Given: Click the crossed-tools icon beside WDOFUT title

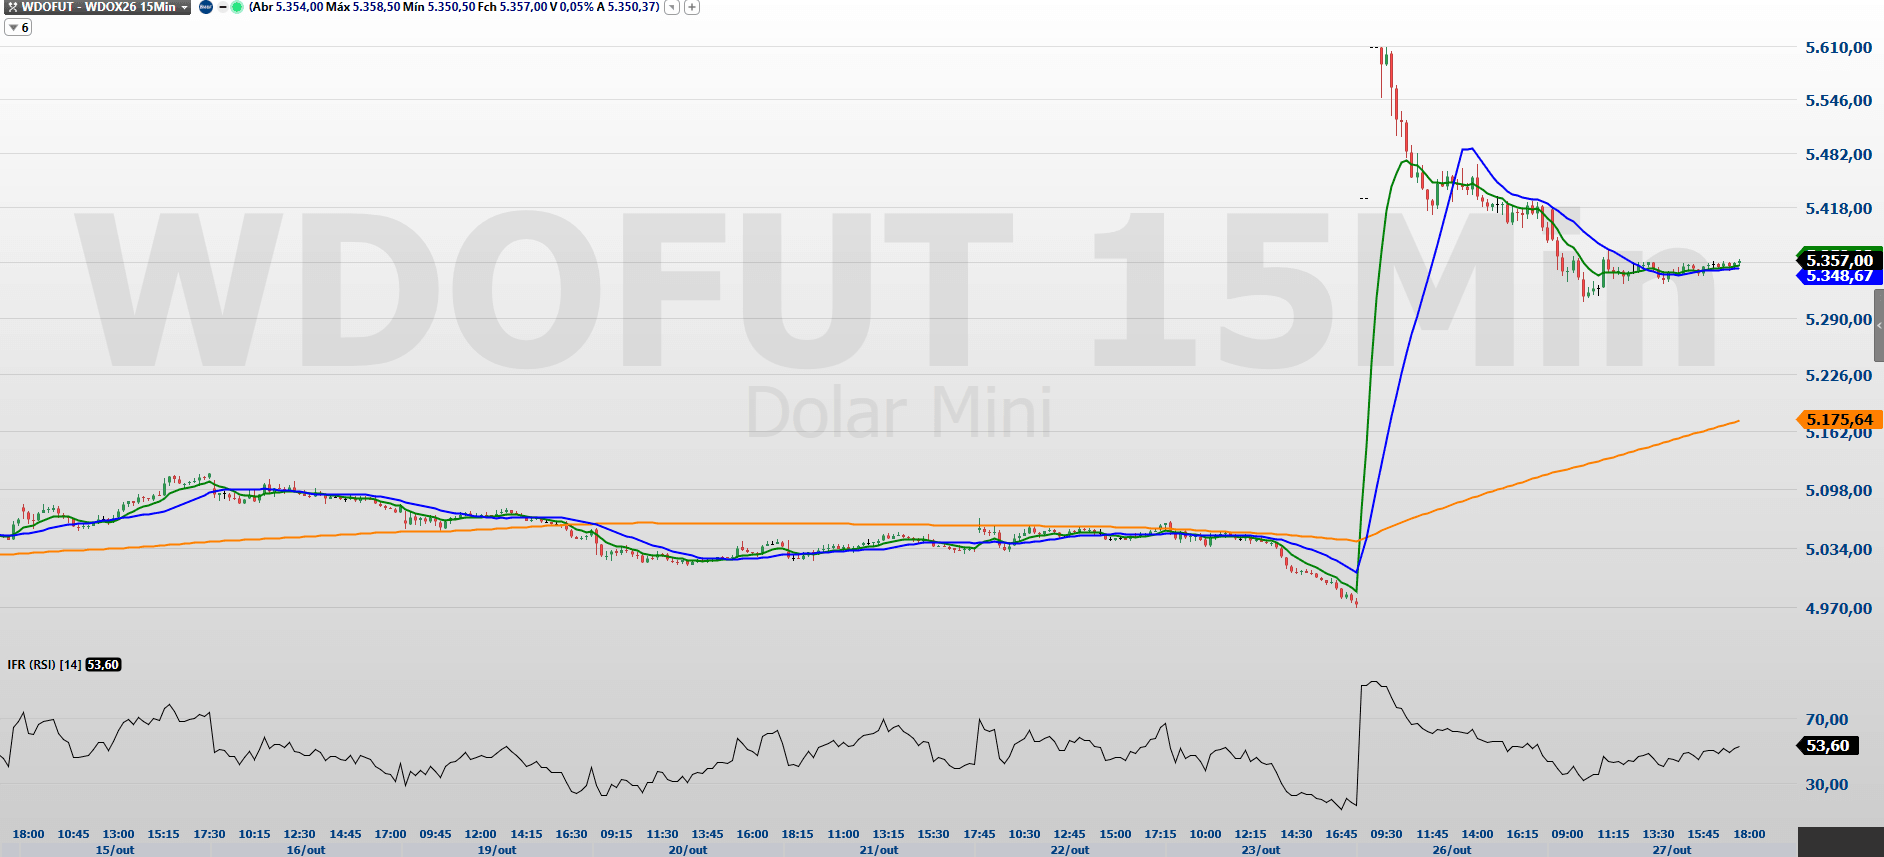Looking at the screenshot, I should click(12, 7).
